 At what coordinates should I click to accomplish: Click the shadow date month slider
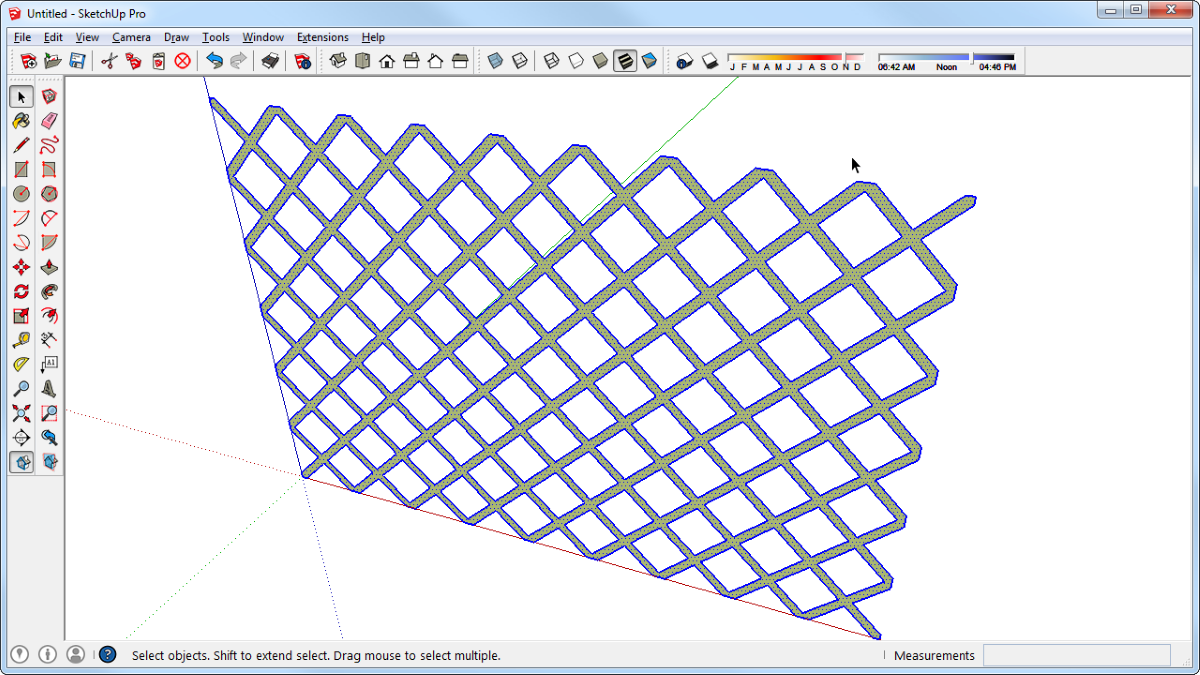[795, 57]
